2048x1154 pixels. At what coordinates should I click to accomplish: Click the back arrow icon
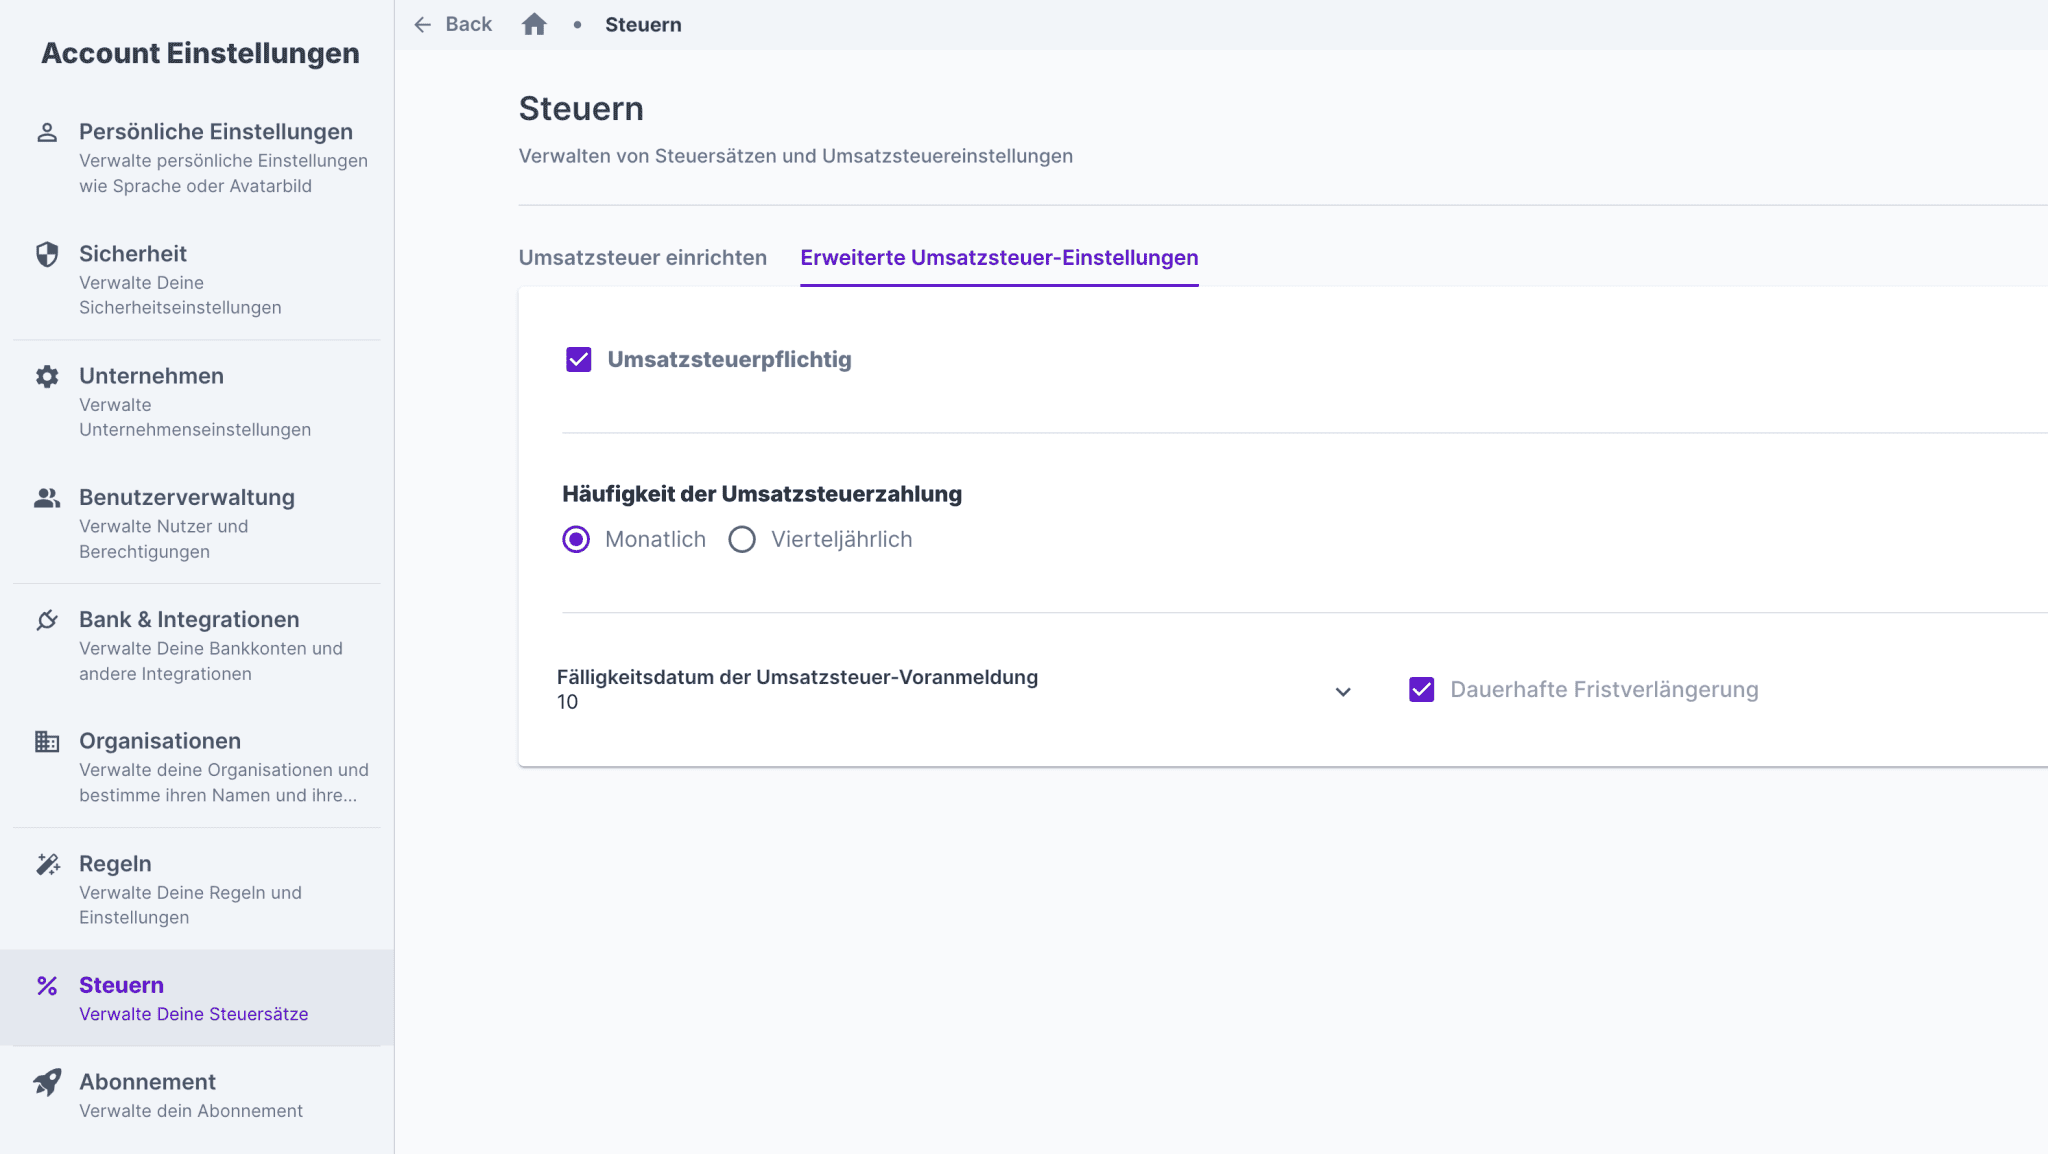point(423,24)
